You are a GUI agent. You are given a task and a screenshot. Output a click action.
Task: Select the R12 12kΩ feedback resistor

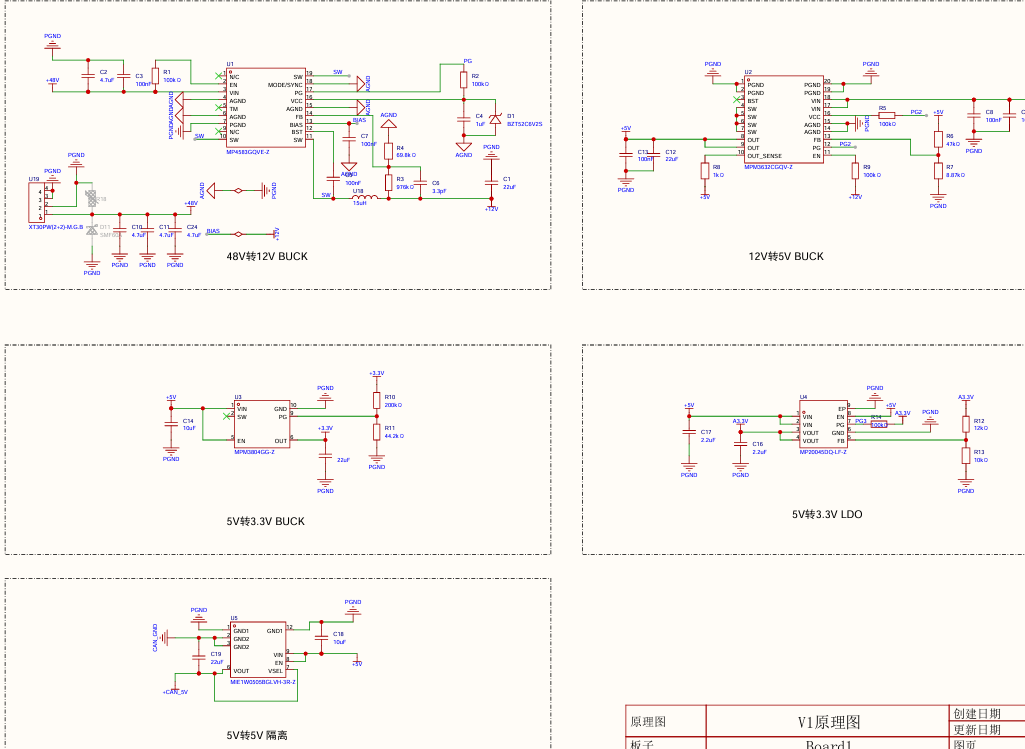966,424
